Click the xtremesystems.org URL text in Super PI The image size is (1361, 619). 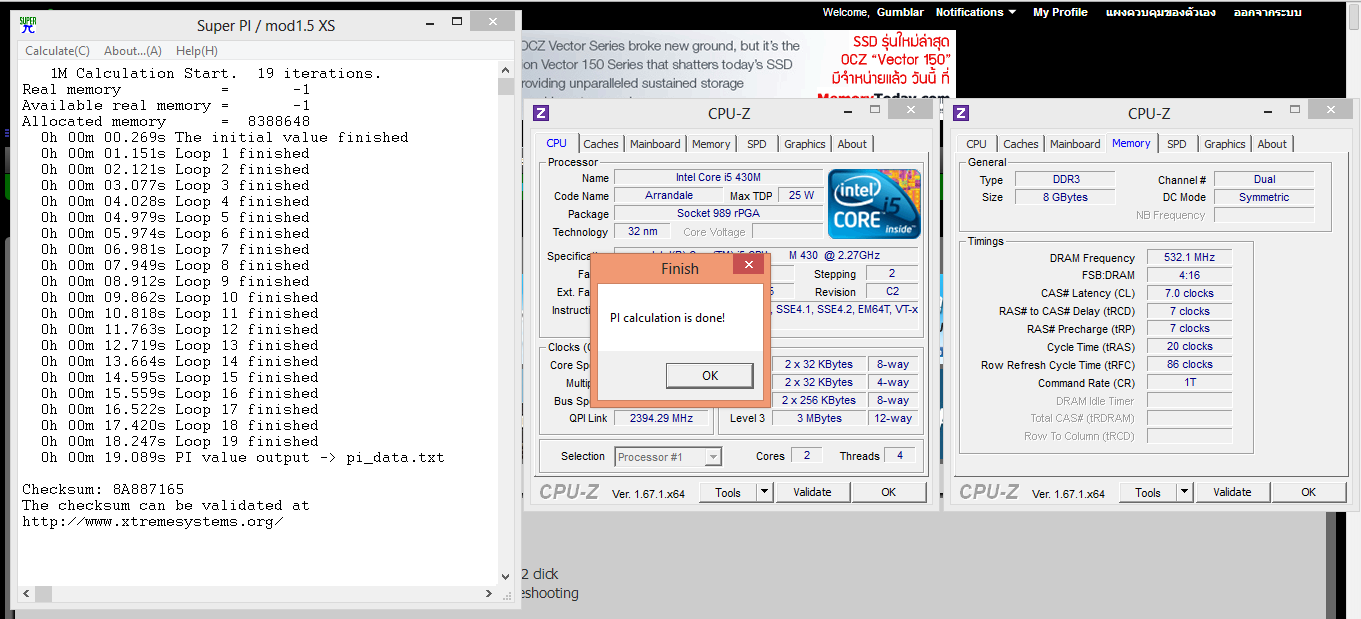coord(152,521)
